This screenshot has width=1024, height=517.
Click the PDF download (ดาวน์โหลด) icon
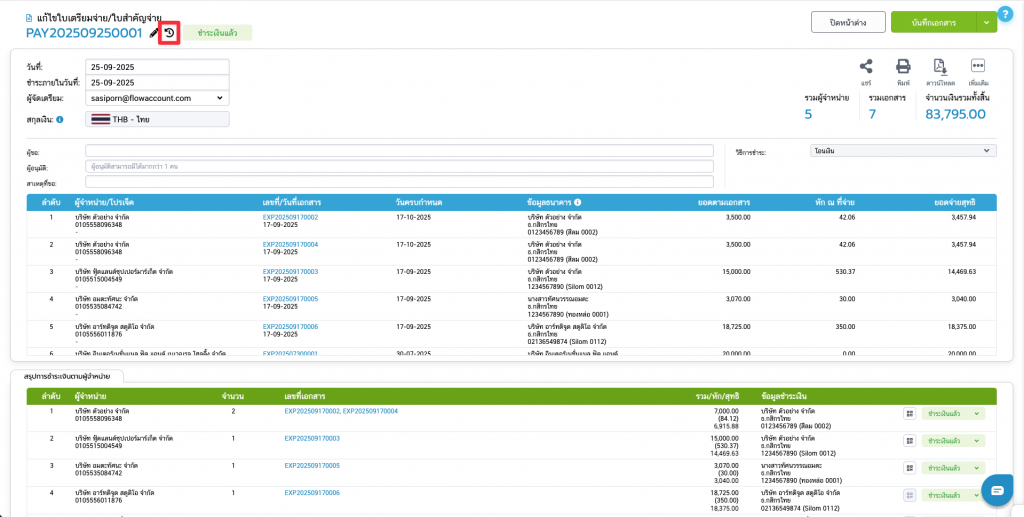point(940,67)
